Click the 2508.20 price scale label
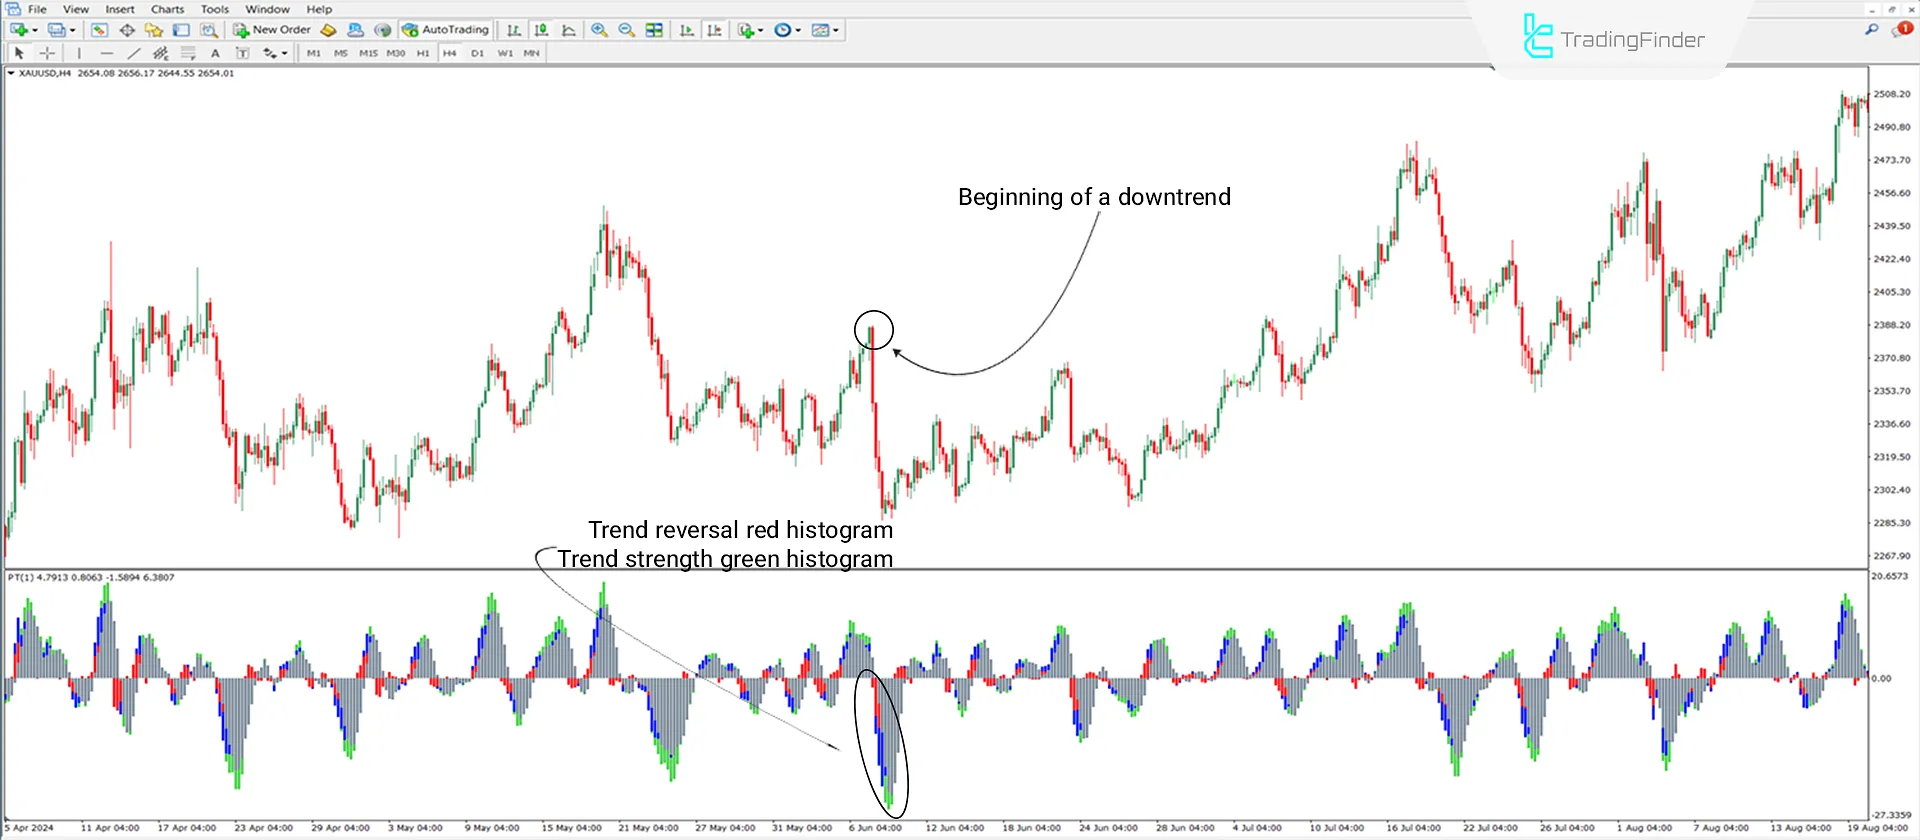 pos(1892,94)
